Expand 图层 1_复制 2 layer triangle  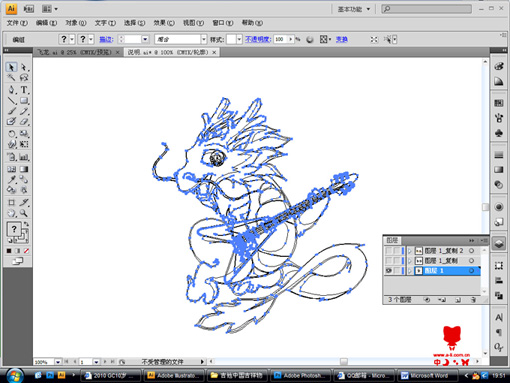point(410,251)
